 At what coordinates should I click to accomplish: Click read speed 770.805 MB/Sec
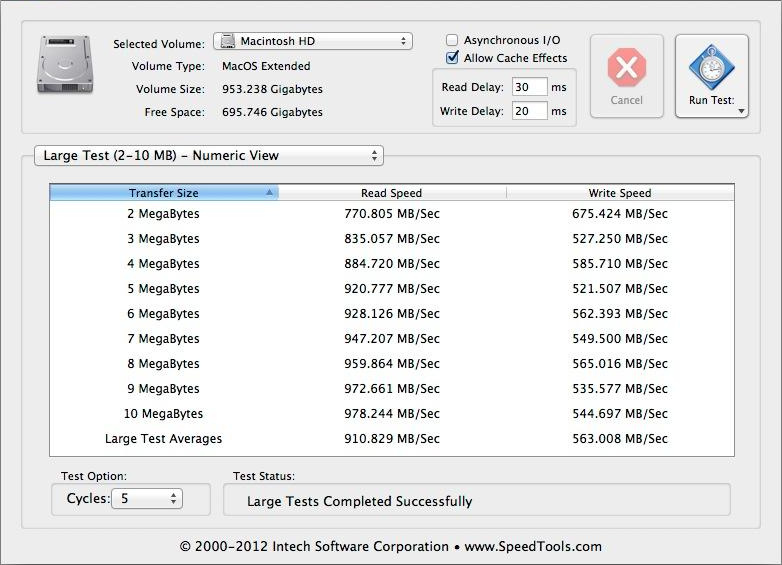click(x=392, y=213)
